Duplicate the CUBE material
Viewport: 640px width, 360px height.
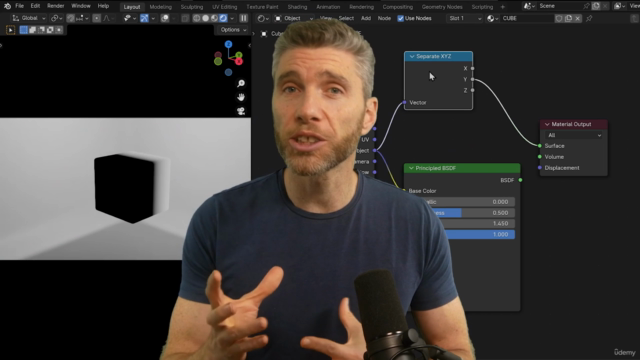point(568,18)
